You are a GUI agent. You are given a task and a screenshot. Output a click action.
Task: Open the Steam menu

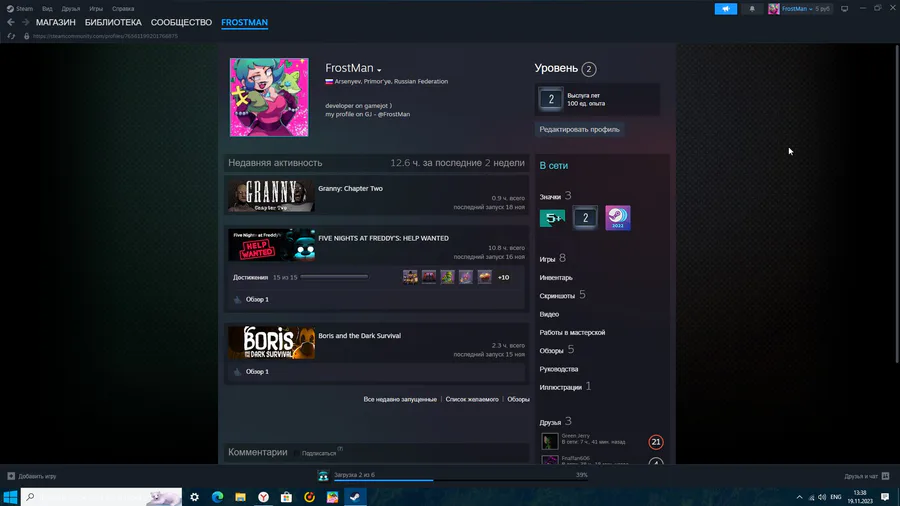pos(25,9)
